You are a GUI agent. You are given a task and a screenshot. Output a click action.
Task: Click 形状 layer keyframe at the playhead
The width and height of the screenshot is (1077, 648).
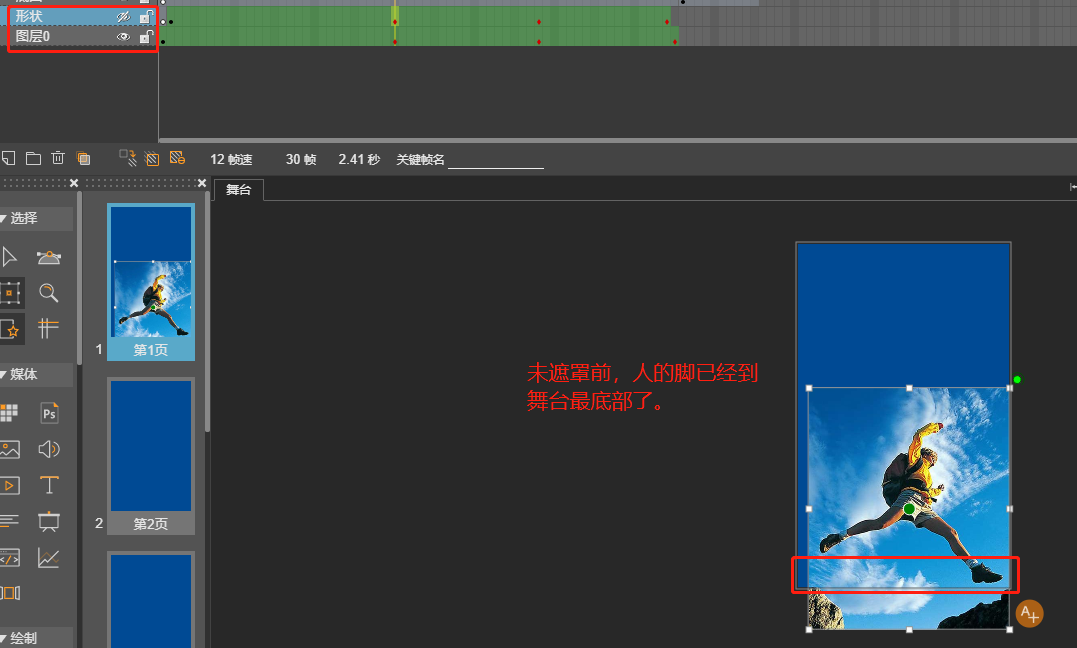(395, 22)
